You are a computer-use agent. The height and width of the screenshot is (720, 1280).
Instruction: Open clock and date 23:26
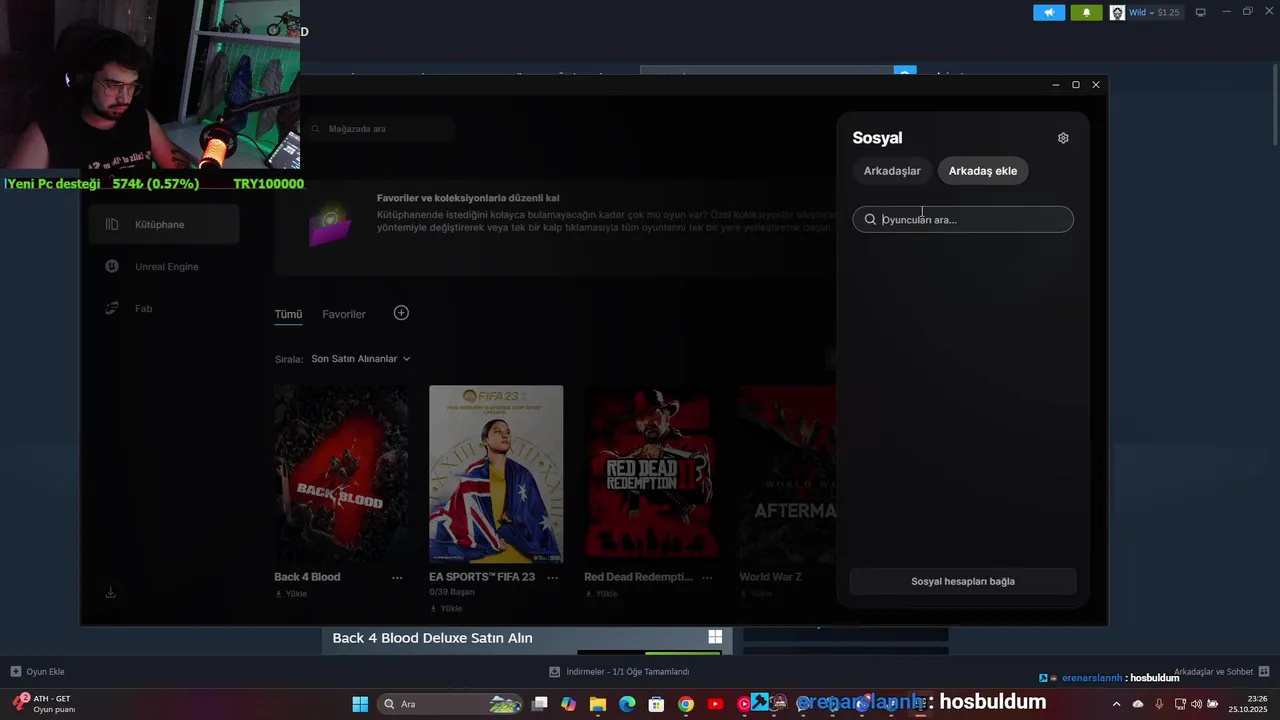tap(1248, 704)
